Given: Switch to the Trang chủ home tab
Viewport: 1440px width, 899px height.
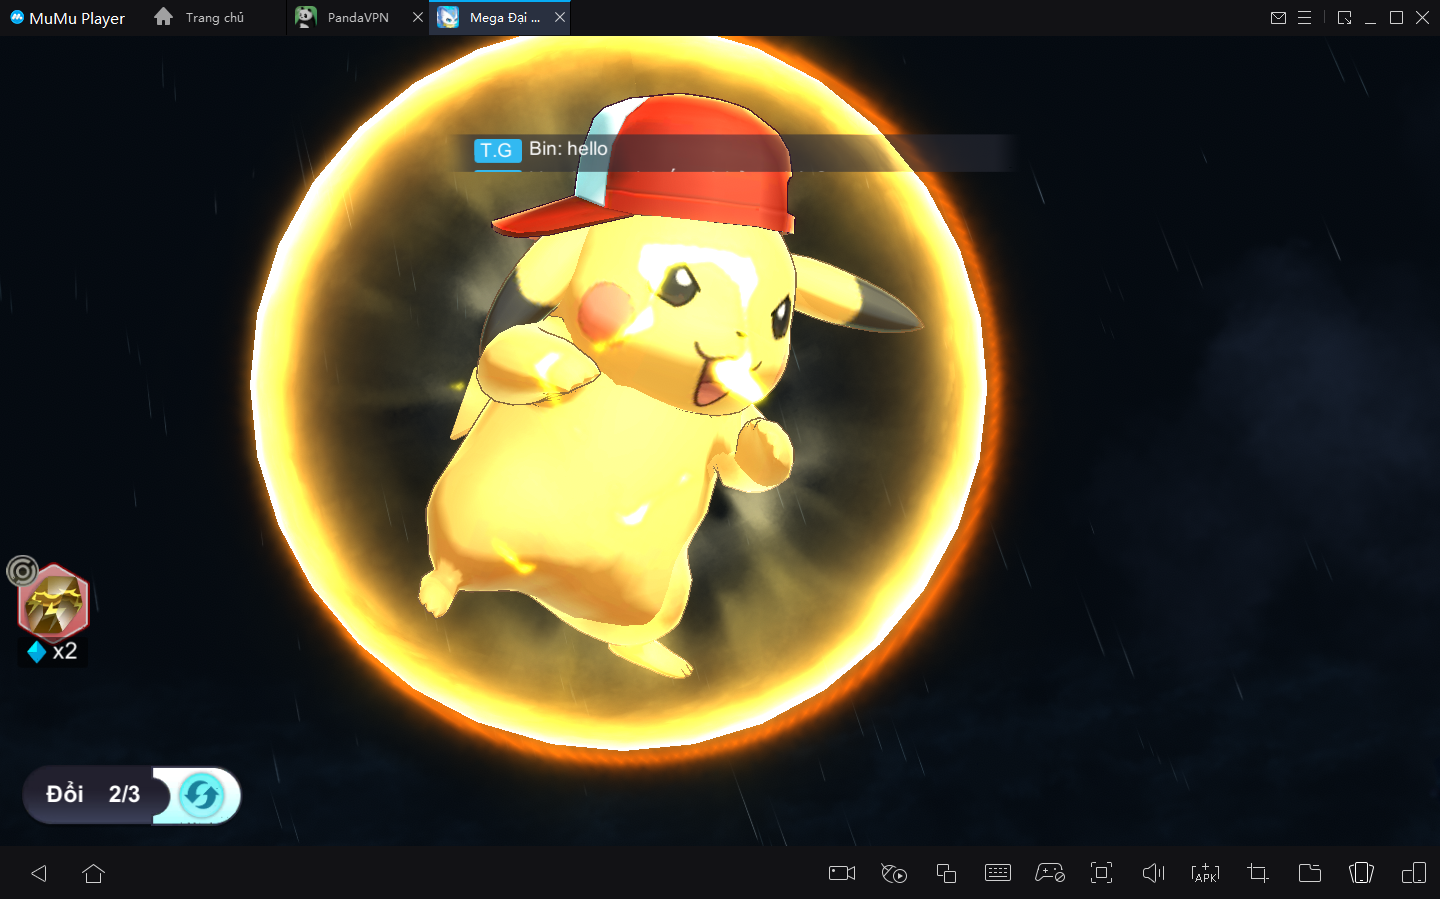Looking at the screenshot, I should click(x=213, y=18).
